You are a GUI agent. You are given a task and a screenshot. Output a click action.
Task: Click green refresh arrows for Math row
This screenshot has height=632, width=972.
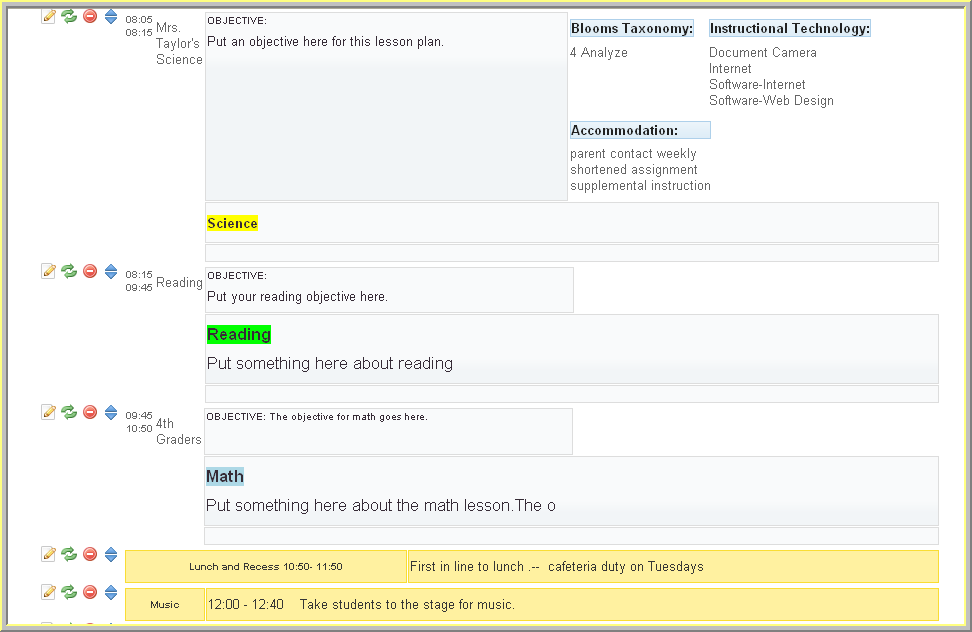[x=69, y=412]
